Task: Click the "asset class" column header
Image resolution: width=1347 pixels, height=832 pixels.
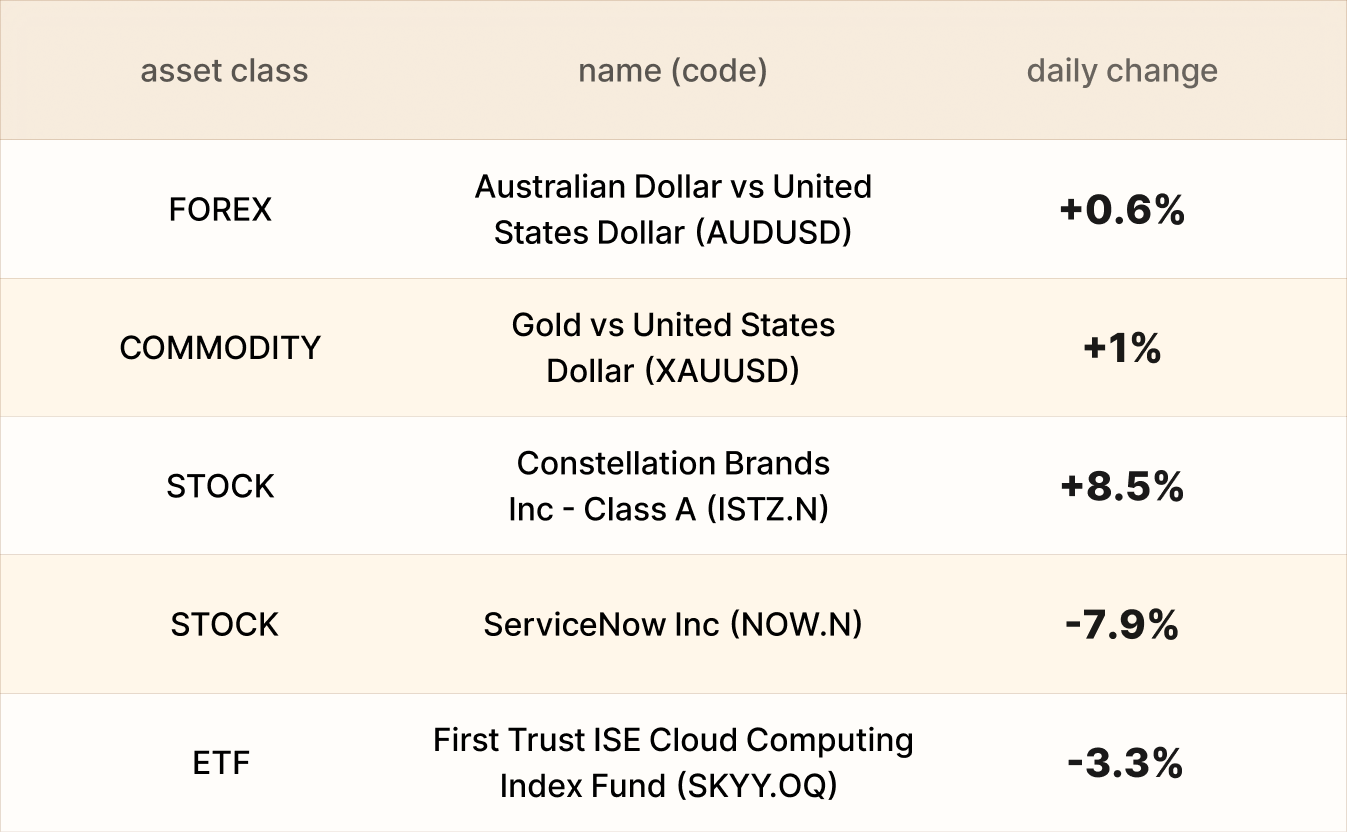Action: [x=224, y=71]
